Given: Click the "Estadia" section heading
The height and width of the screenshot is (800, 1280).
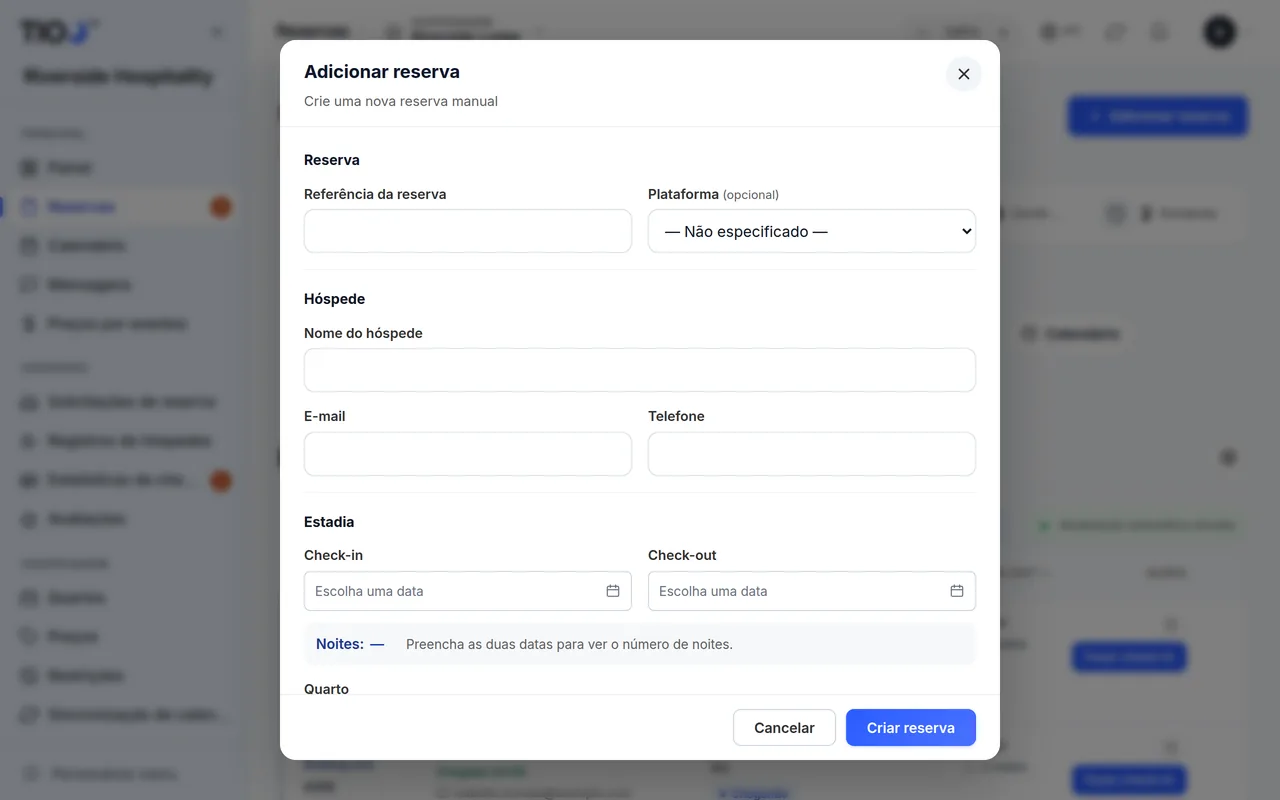Looking at the screenshot, I should pos(329,522).
